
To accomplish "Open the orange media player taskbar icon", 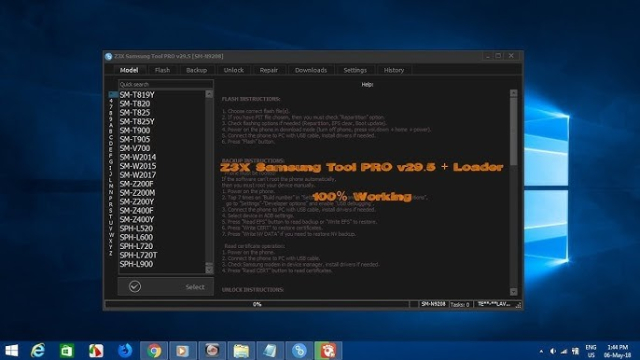I will tap(182, 350).
